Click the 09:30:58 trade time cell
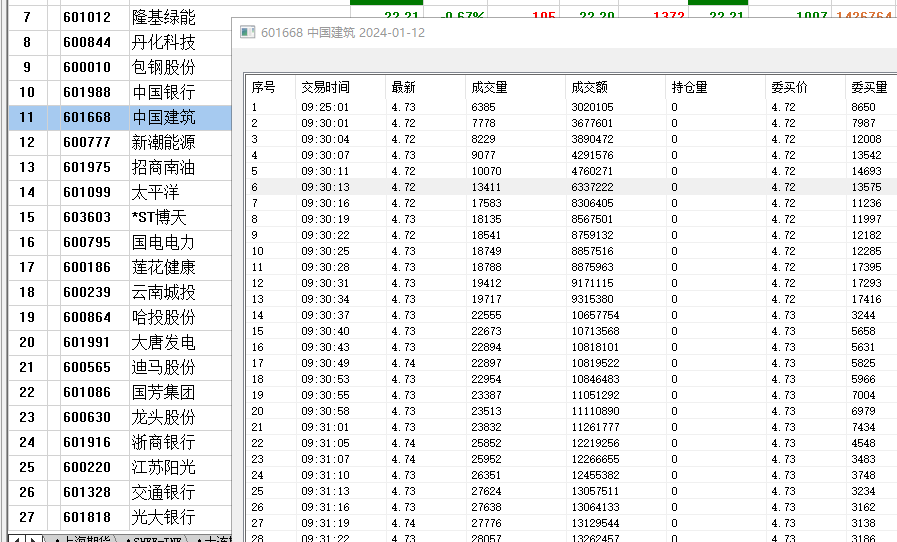This screenshot has height=542, width=897. (x=325, y=412)
